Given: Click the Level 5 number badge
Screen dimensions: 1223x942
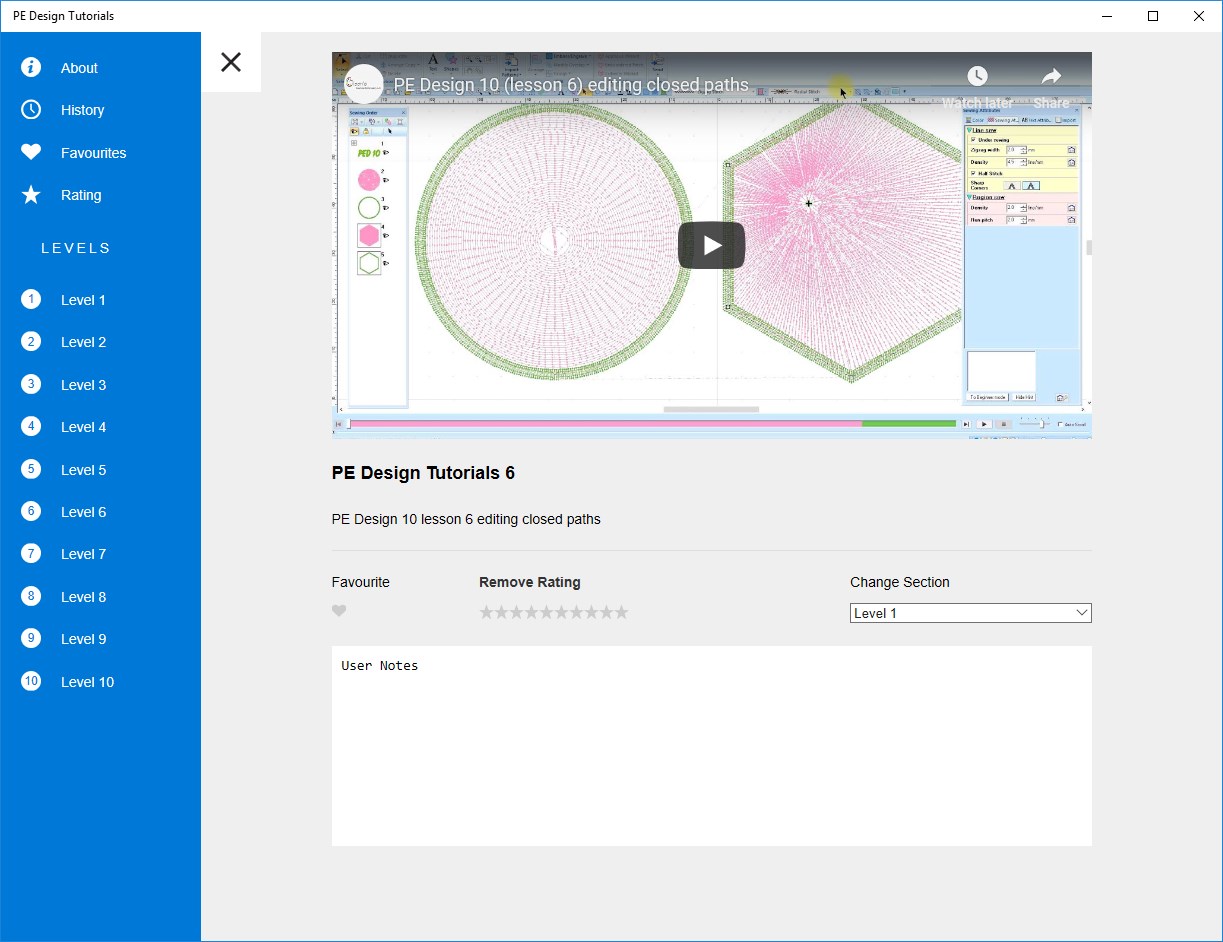Looking at the screenshot, I should click(x=31, y=470).
